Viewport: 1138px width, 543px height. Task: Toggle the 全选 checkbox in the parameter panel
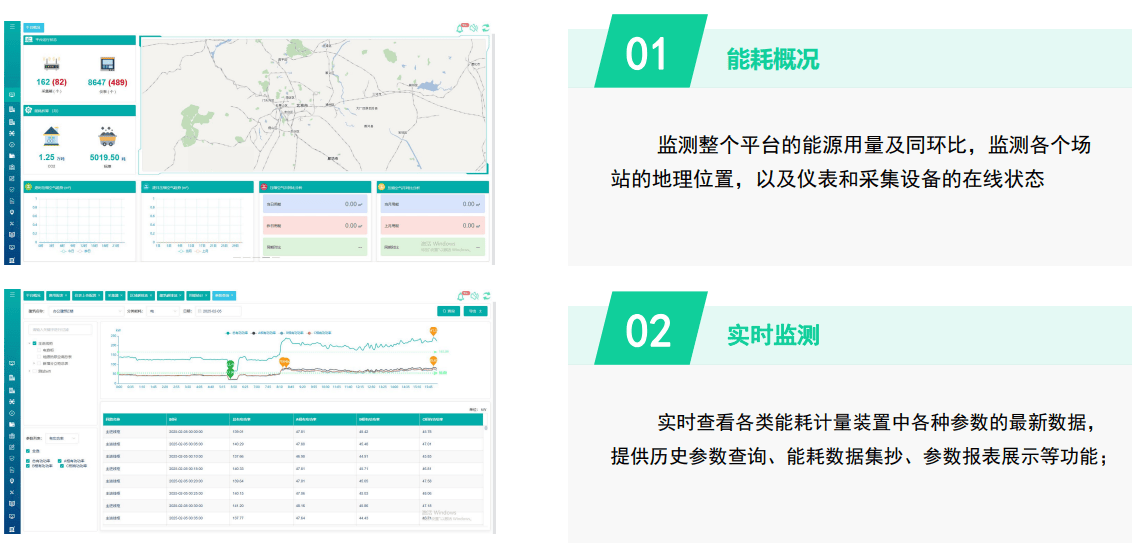pos(28,451)
